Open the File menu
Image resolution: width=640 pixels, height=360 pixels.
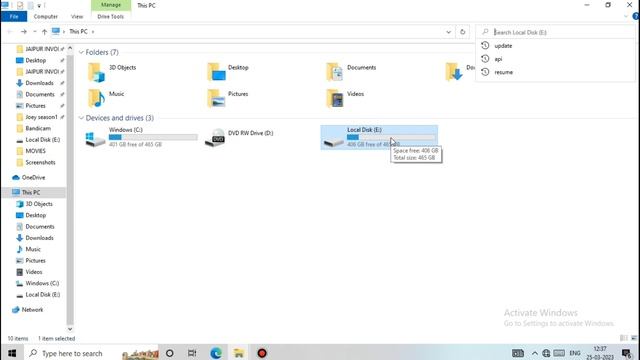tap(14, 16)
